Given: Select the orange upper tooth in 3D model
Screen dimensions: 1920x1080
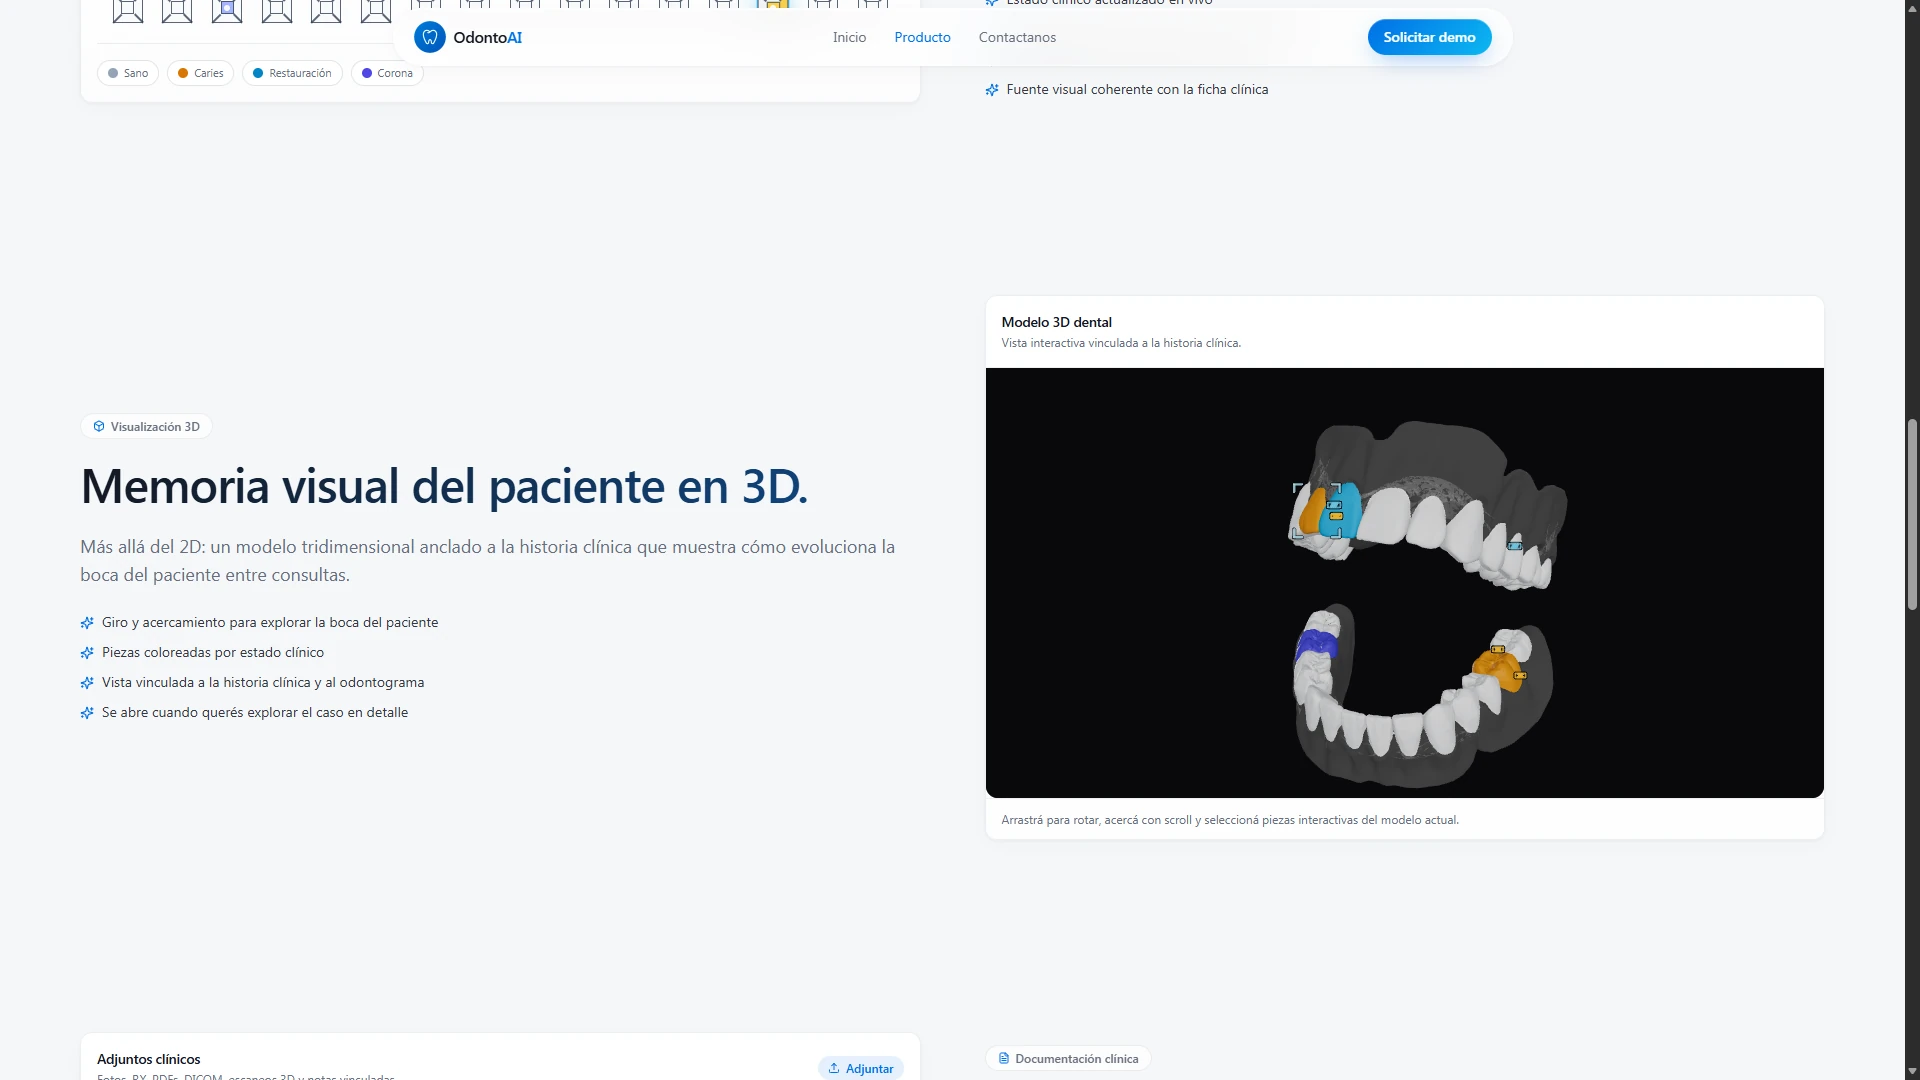Looking at the screenshot, I should point(1311,512).
